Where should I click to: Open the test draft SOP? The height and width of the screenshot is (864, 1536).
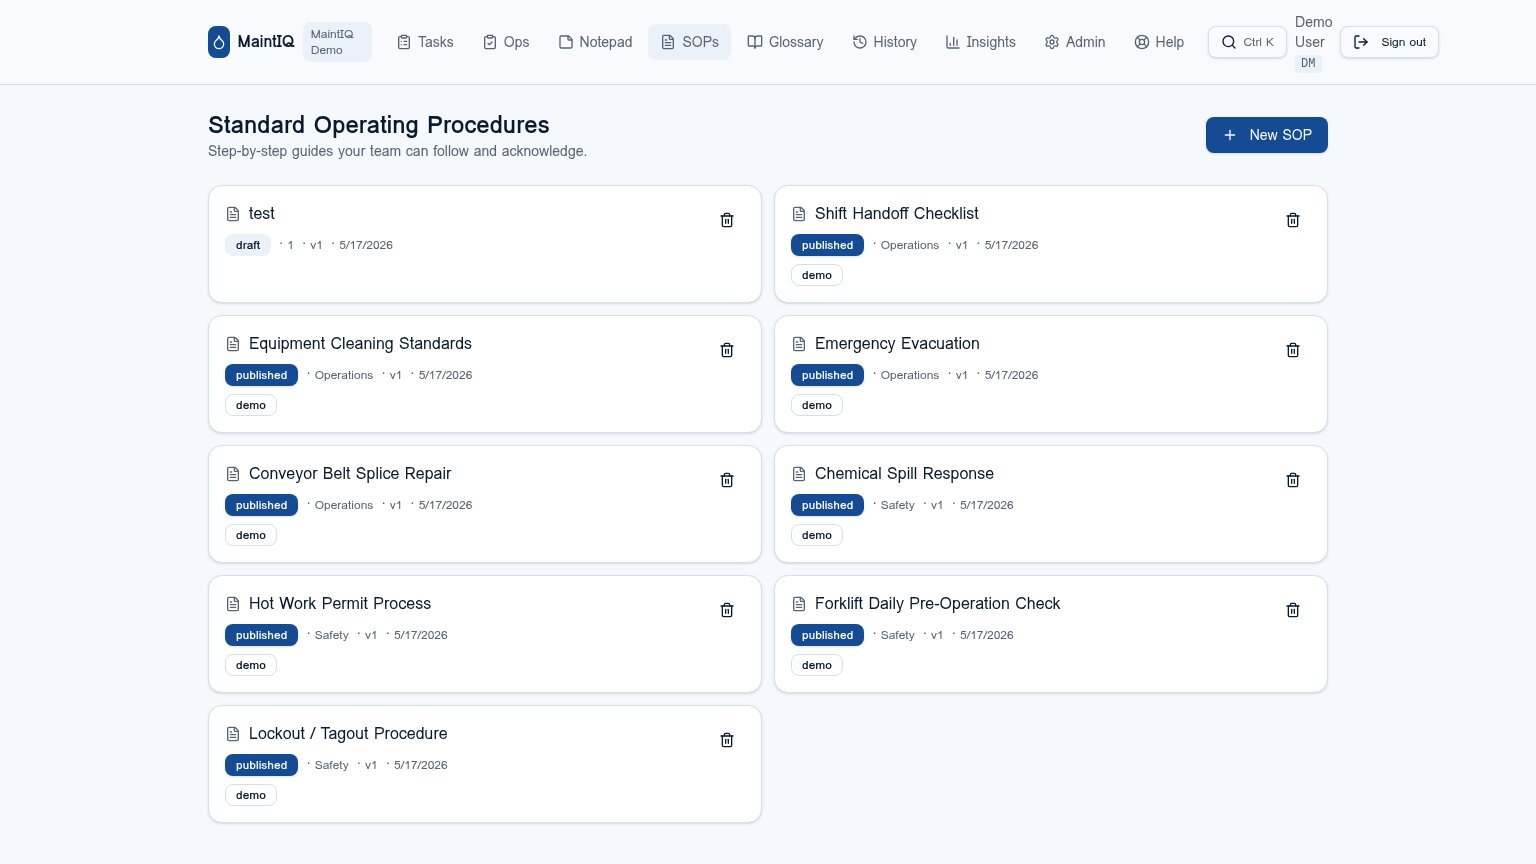(x=262, y=214)
